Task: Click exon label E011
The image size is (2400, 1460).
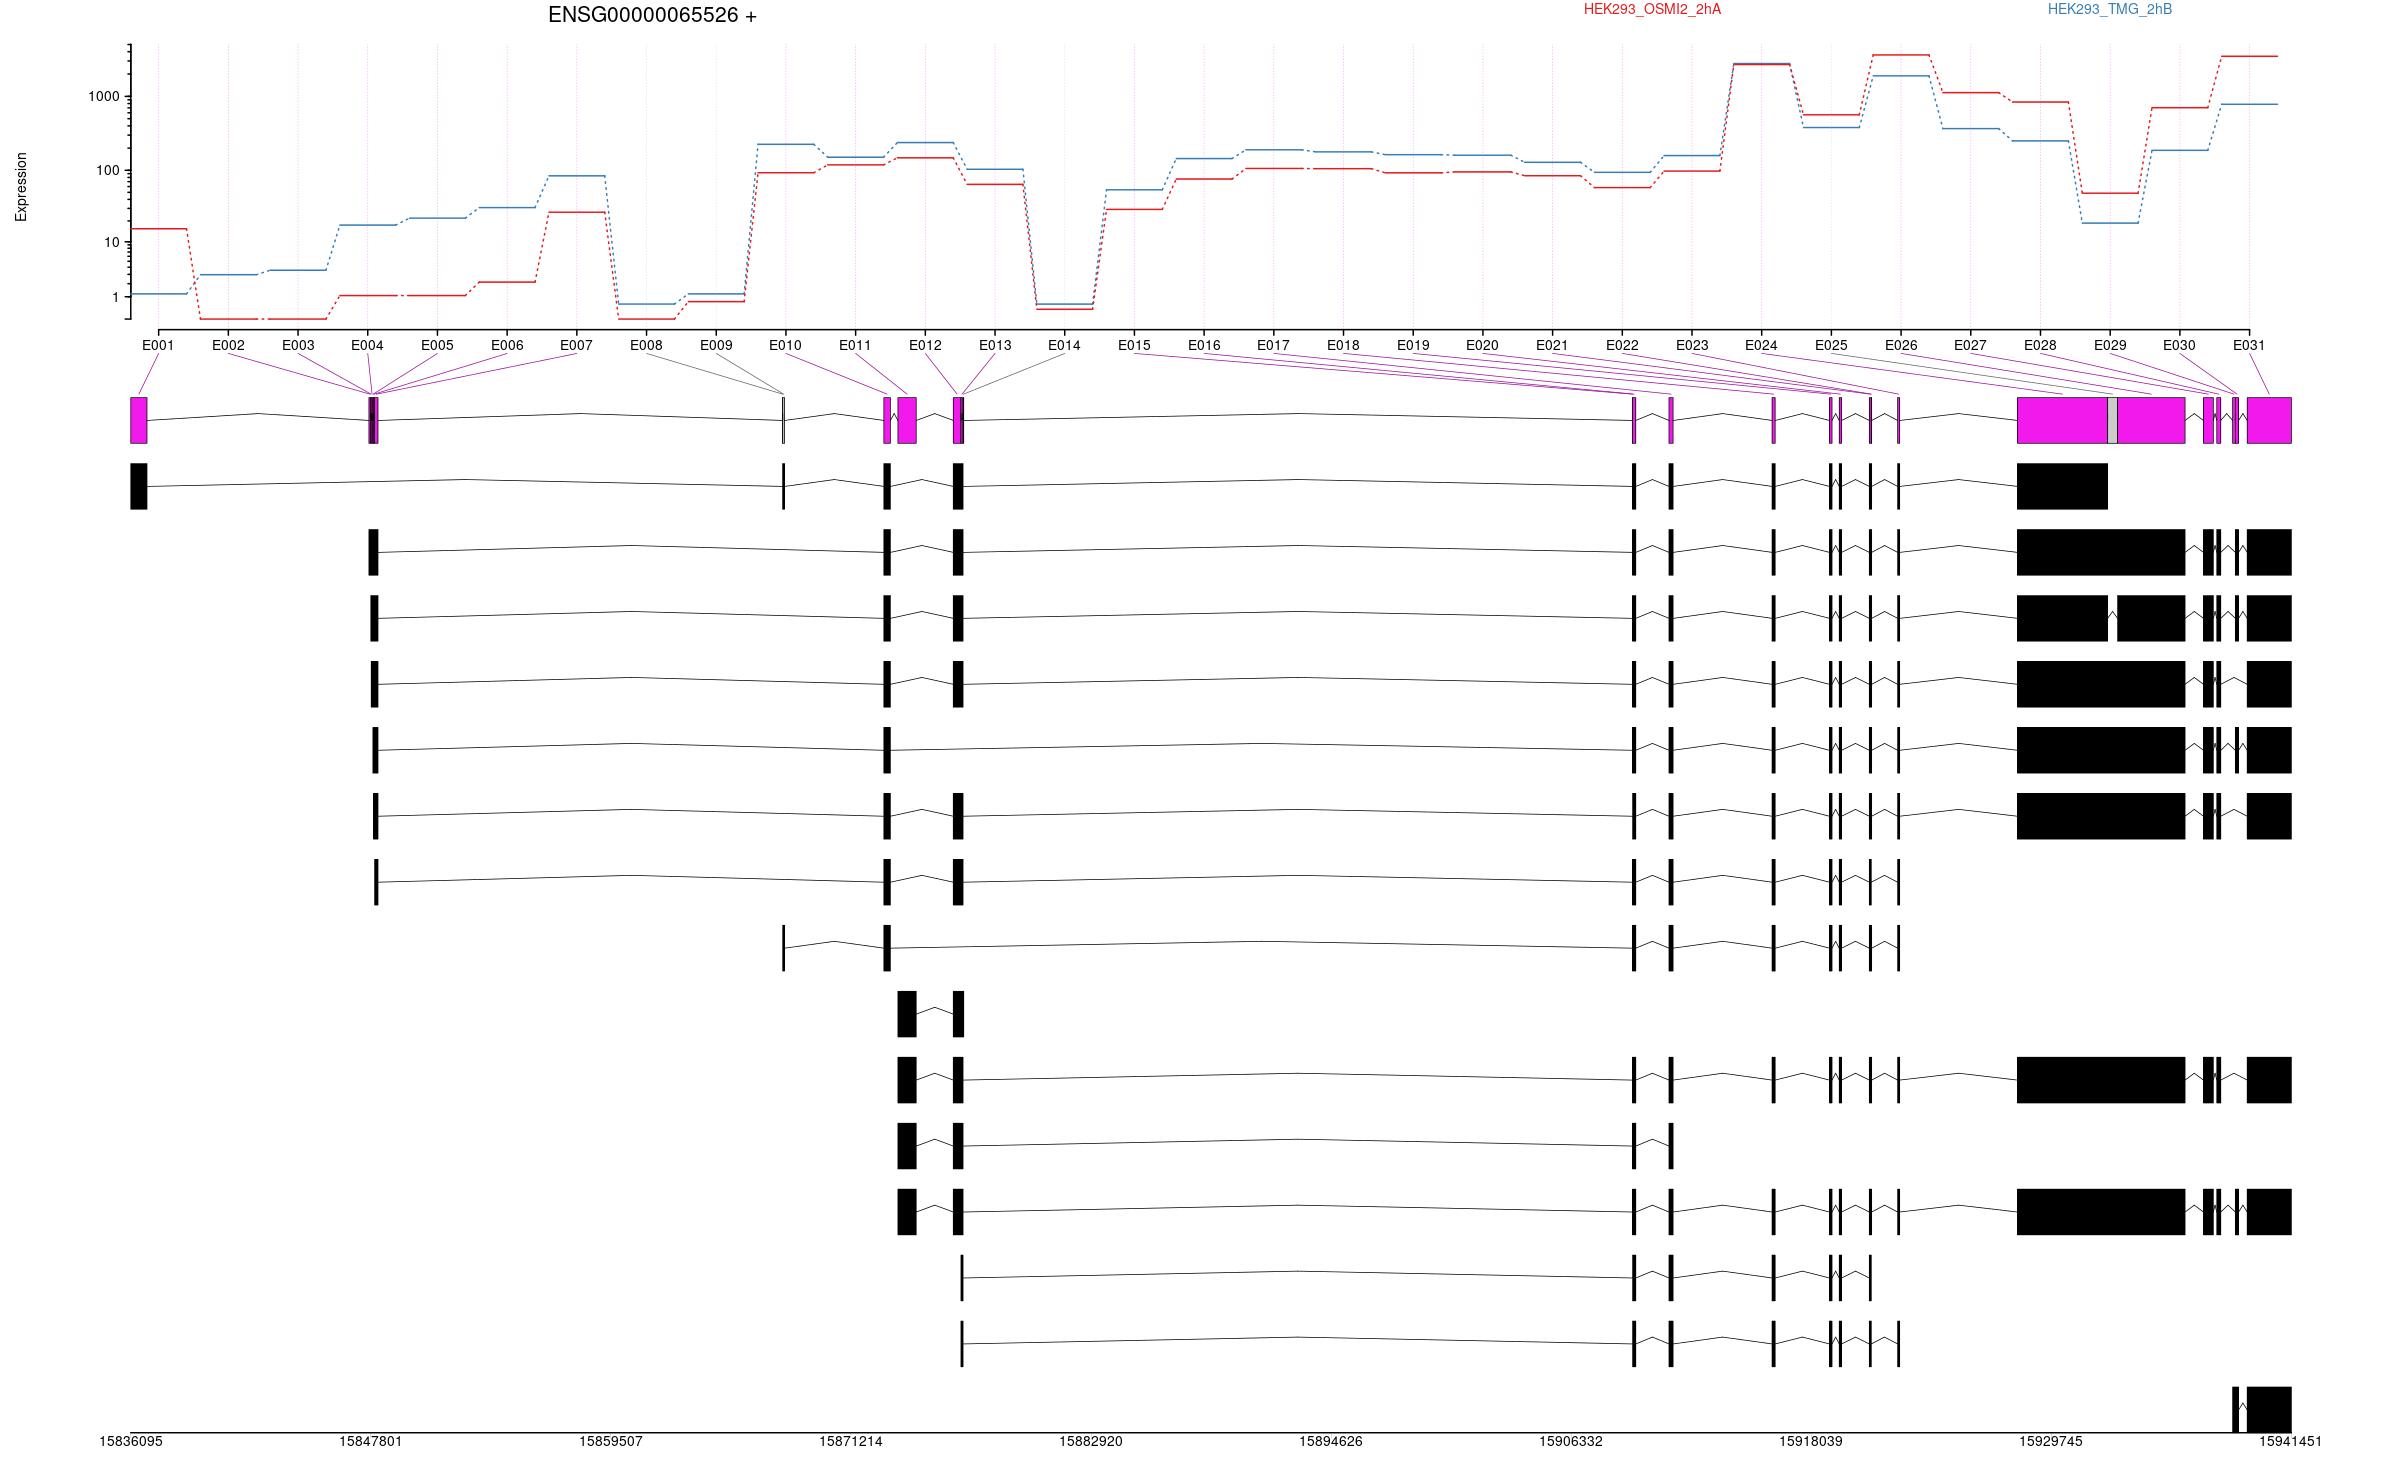Action: point(855,345)
